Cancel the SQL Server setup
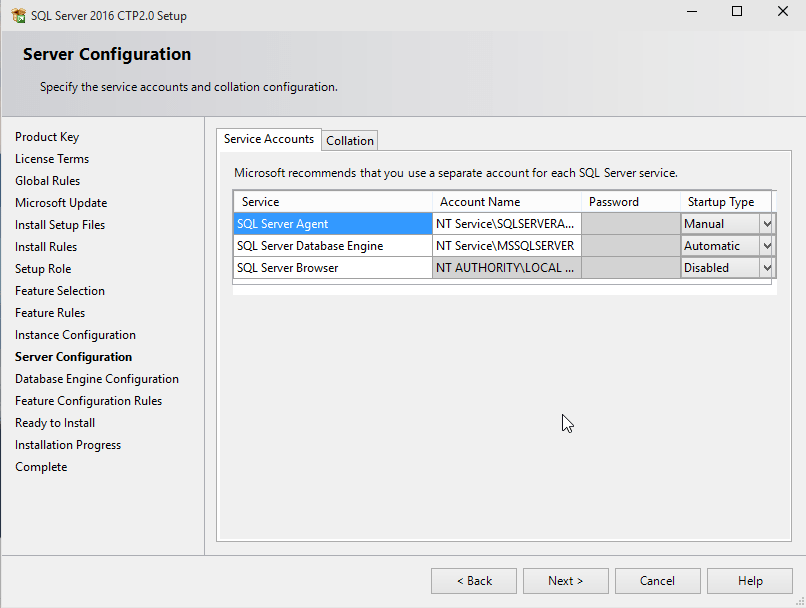The image size is (806, 608). point(657,581)
